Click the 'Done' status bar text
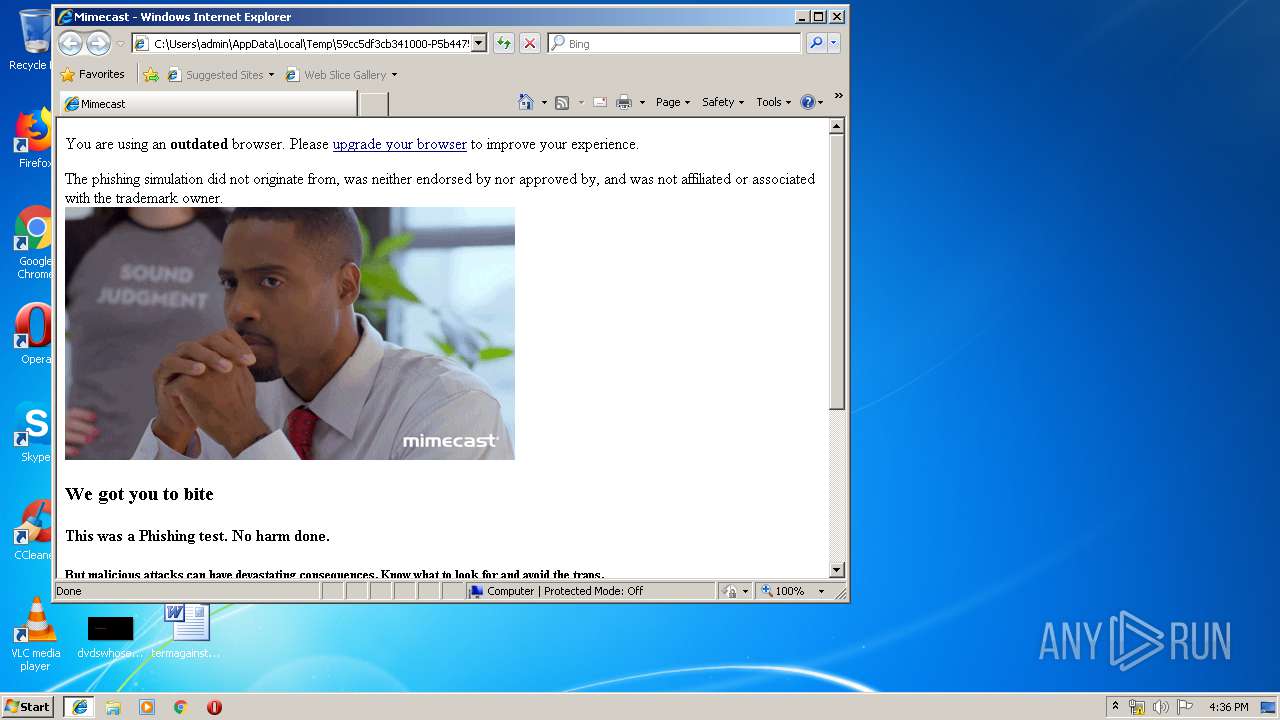Screen dimensions: 1280x720 click(69, 591)
